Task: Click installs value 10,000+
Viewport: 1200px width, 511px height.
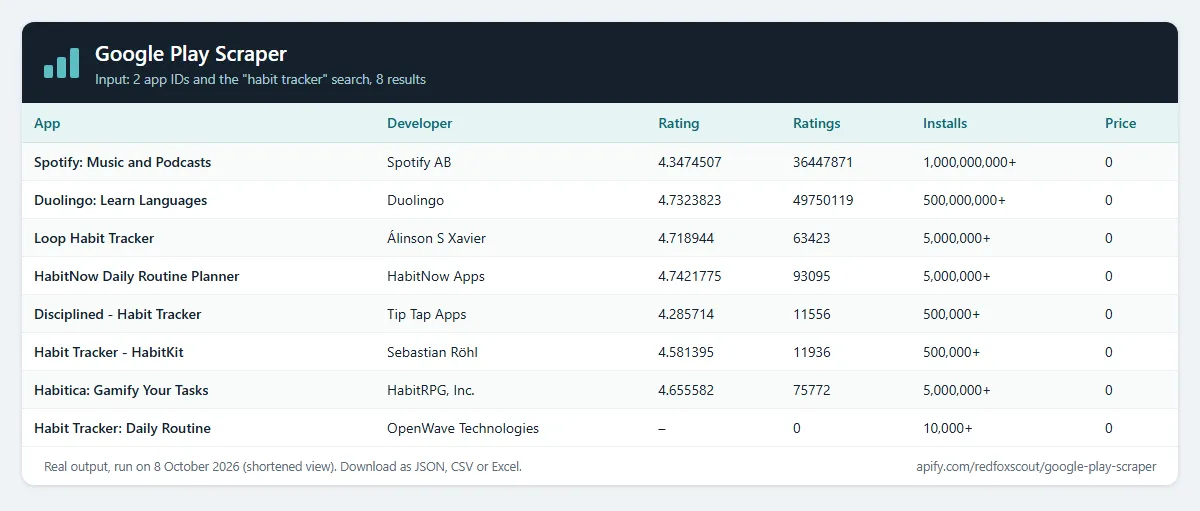Action: (x=948, y=428)
